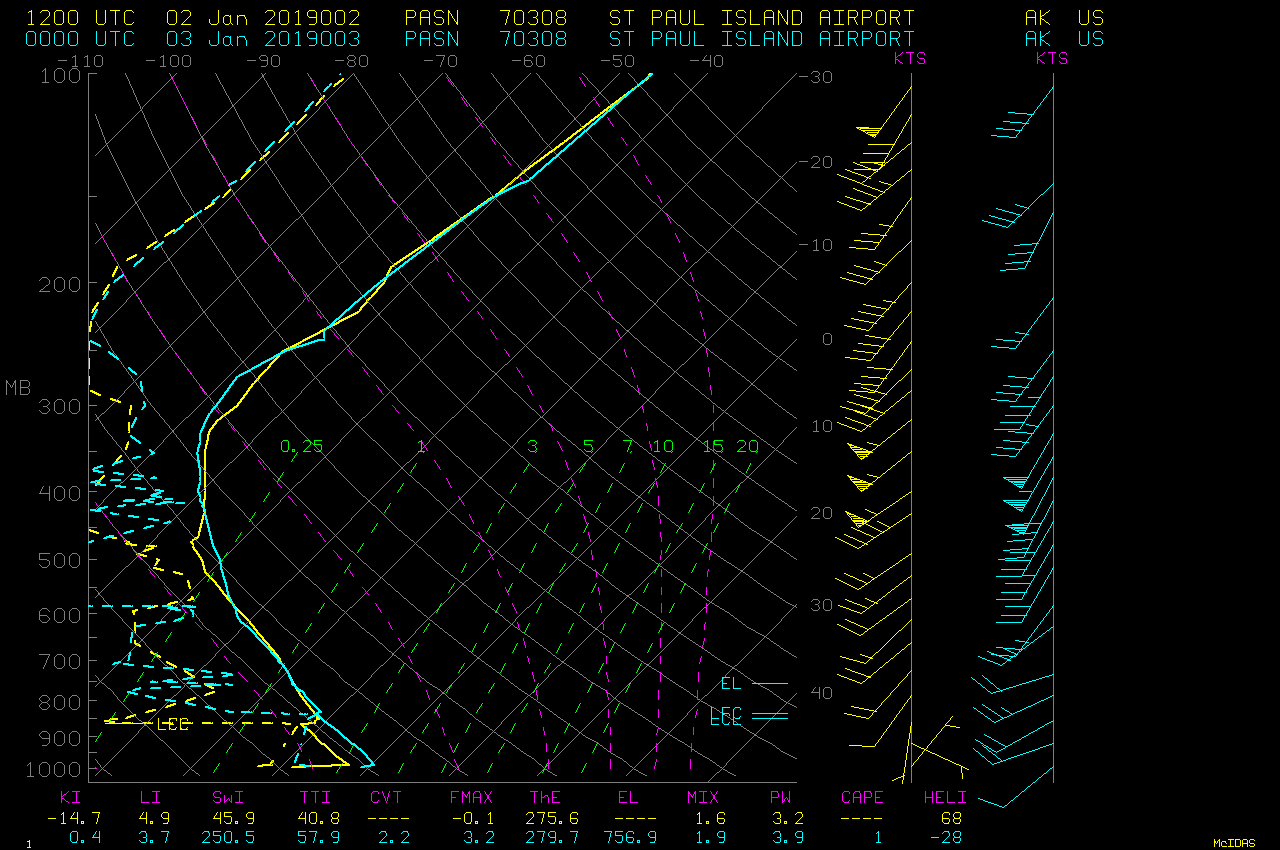Click the -90 temperature axis label
This screenshot has width=1280, height=850.
[x=263, y=61]
